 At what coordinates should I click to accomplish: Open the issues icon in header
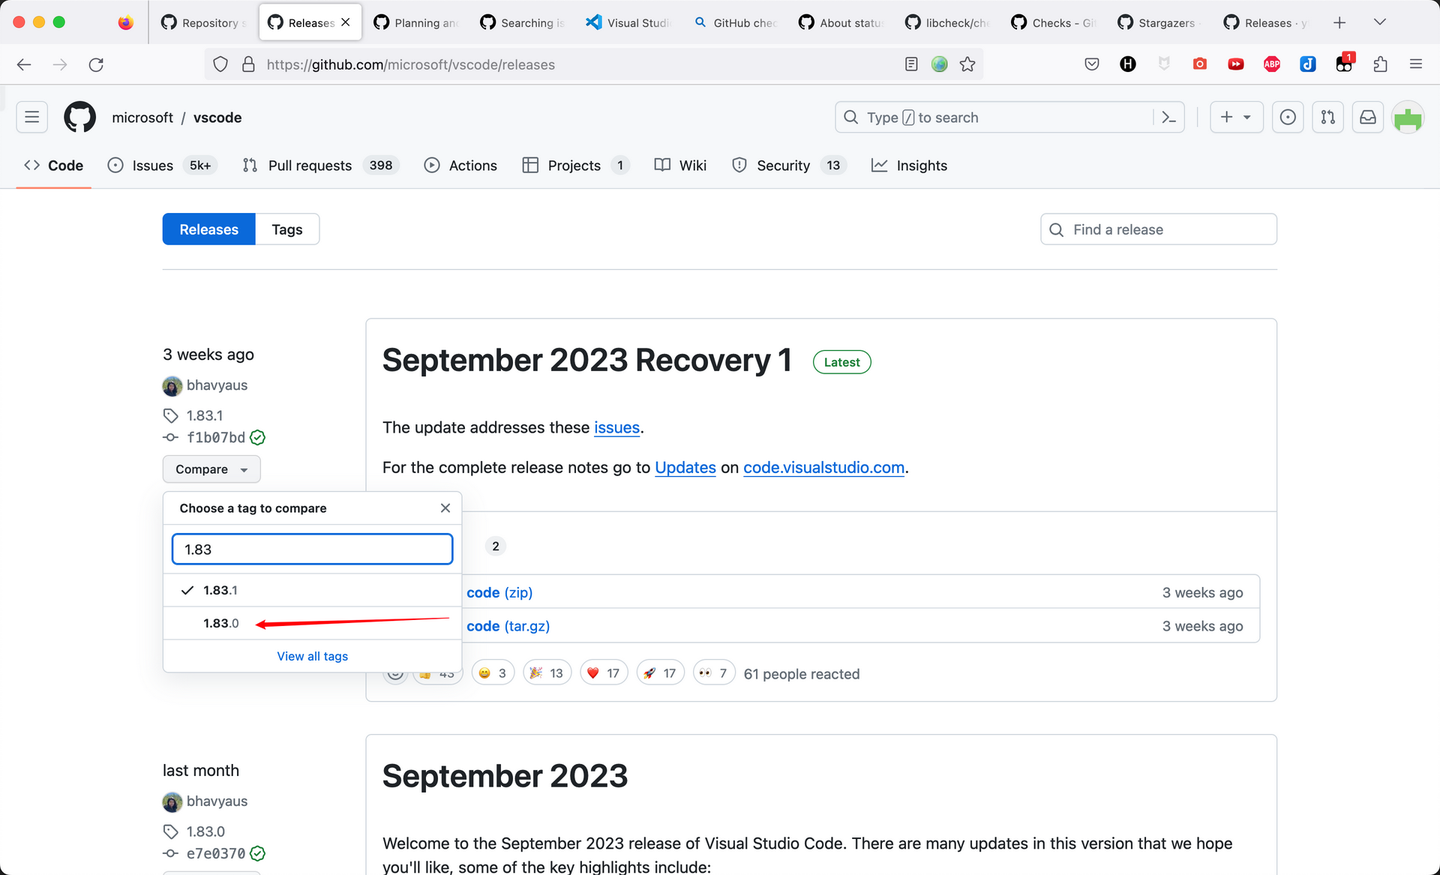[1288, 117]
